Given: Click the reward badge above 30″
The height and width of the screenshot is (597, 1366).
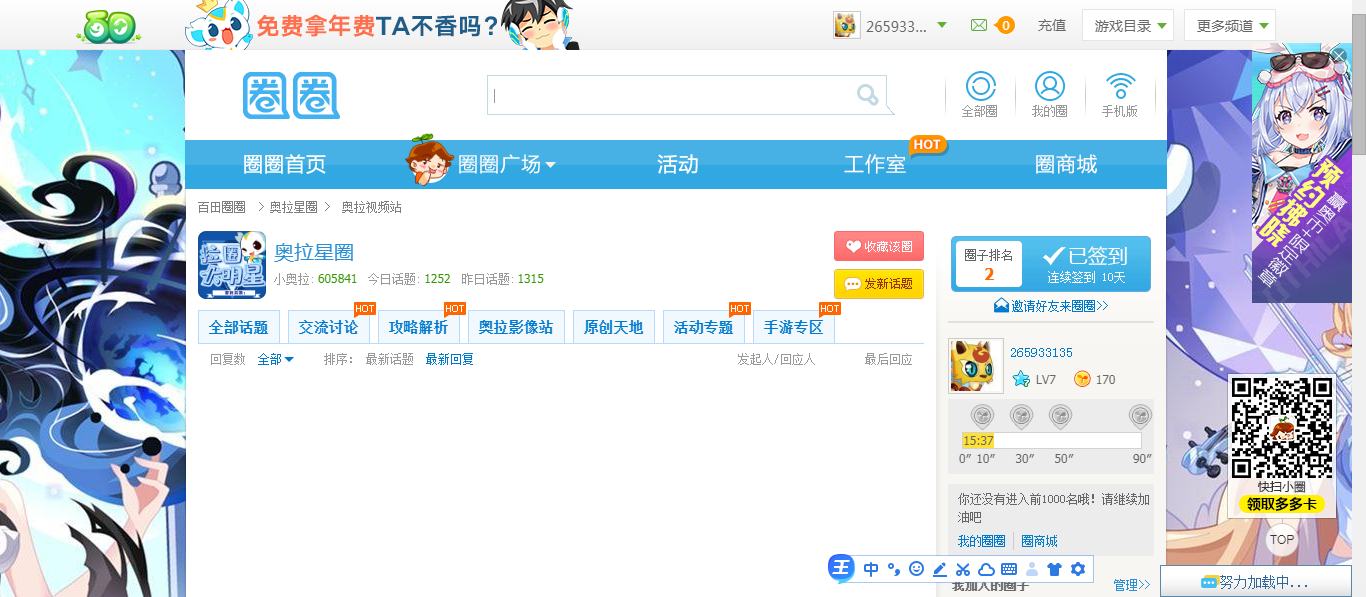Looking at the screenshot, I should (x=1021, y=416).
